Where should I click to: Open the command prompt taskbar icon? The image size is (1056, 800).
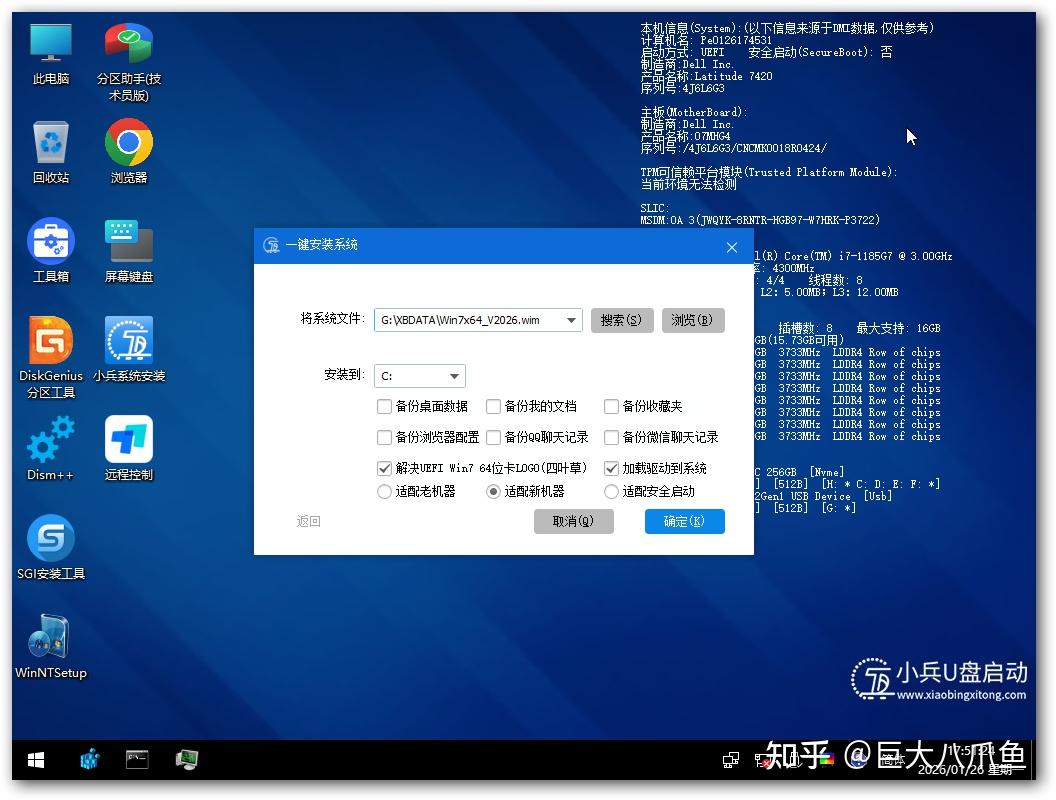137,760
